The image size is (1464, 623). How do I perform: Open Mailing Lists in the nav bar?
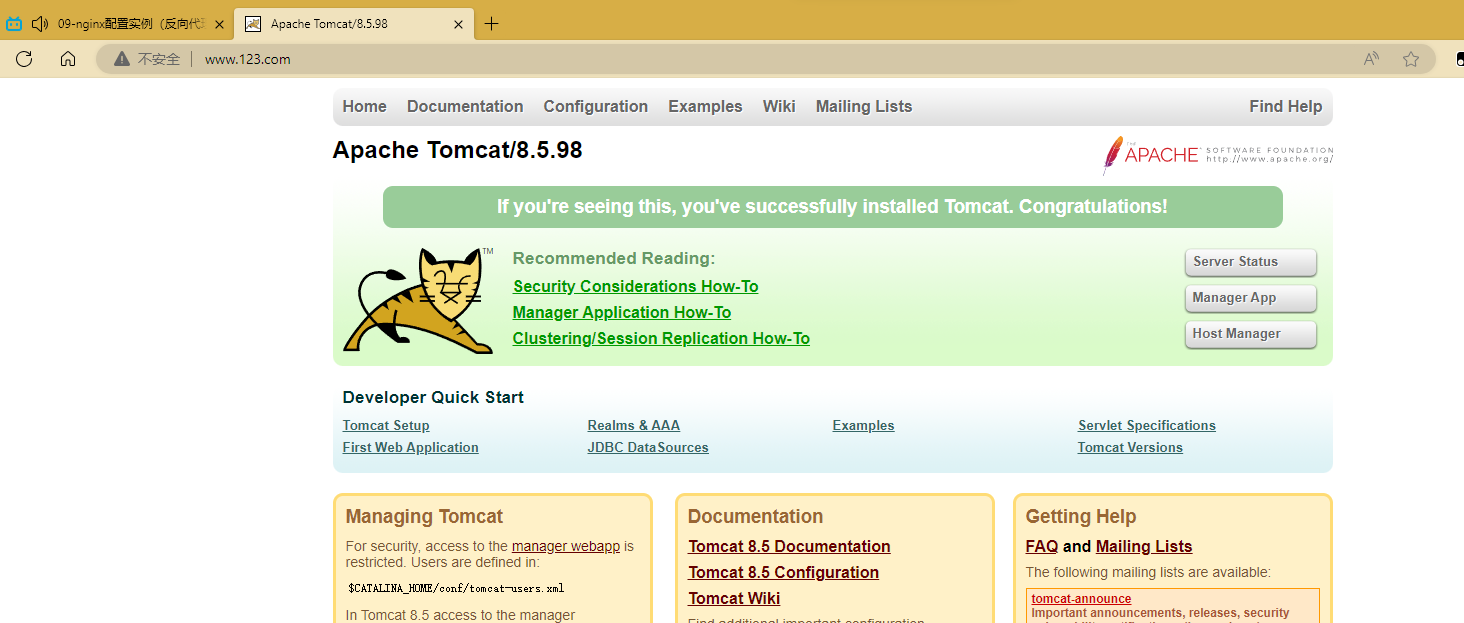click(864, 106)
